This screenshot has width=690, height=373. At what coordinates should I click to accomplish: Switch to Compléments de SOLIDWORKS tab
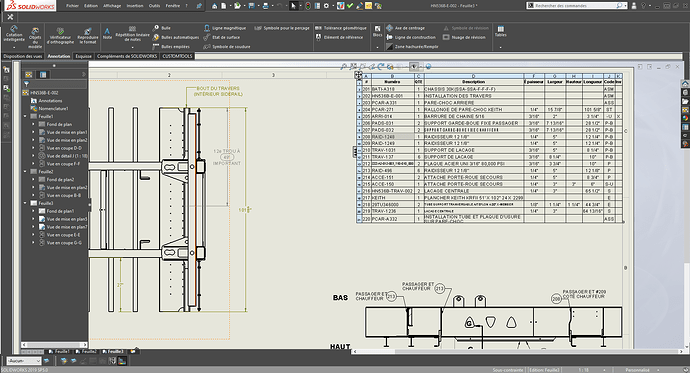point(127,56)
